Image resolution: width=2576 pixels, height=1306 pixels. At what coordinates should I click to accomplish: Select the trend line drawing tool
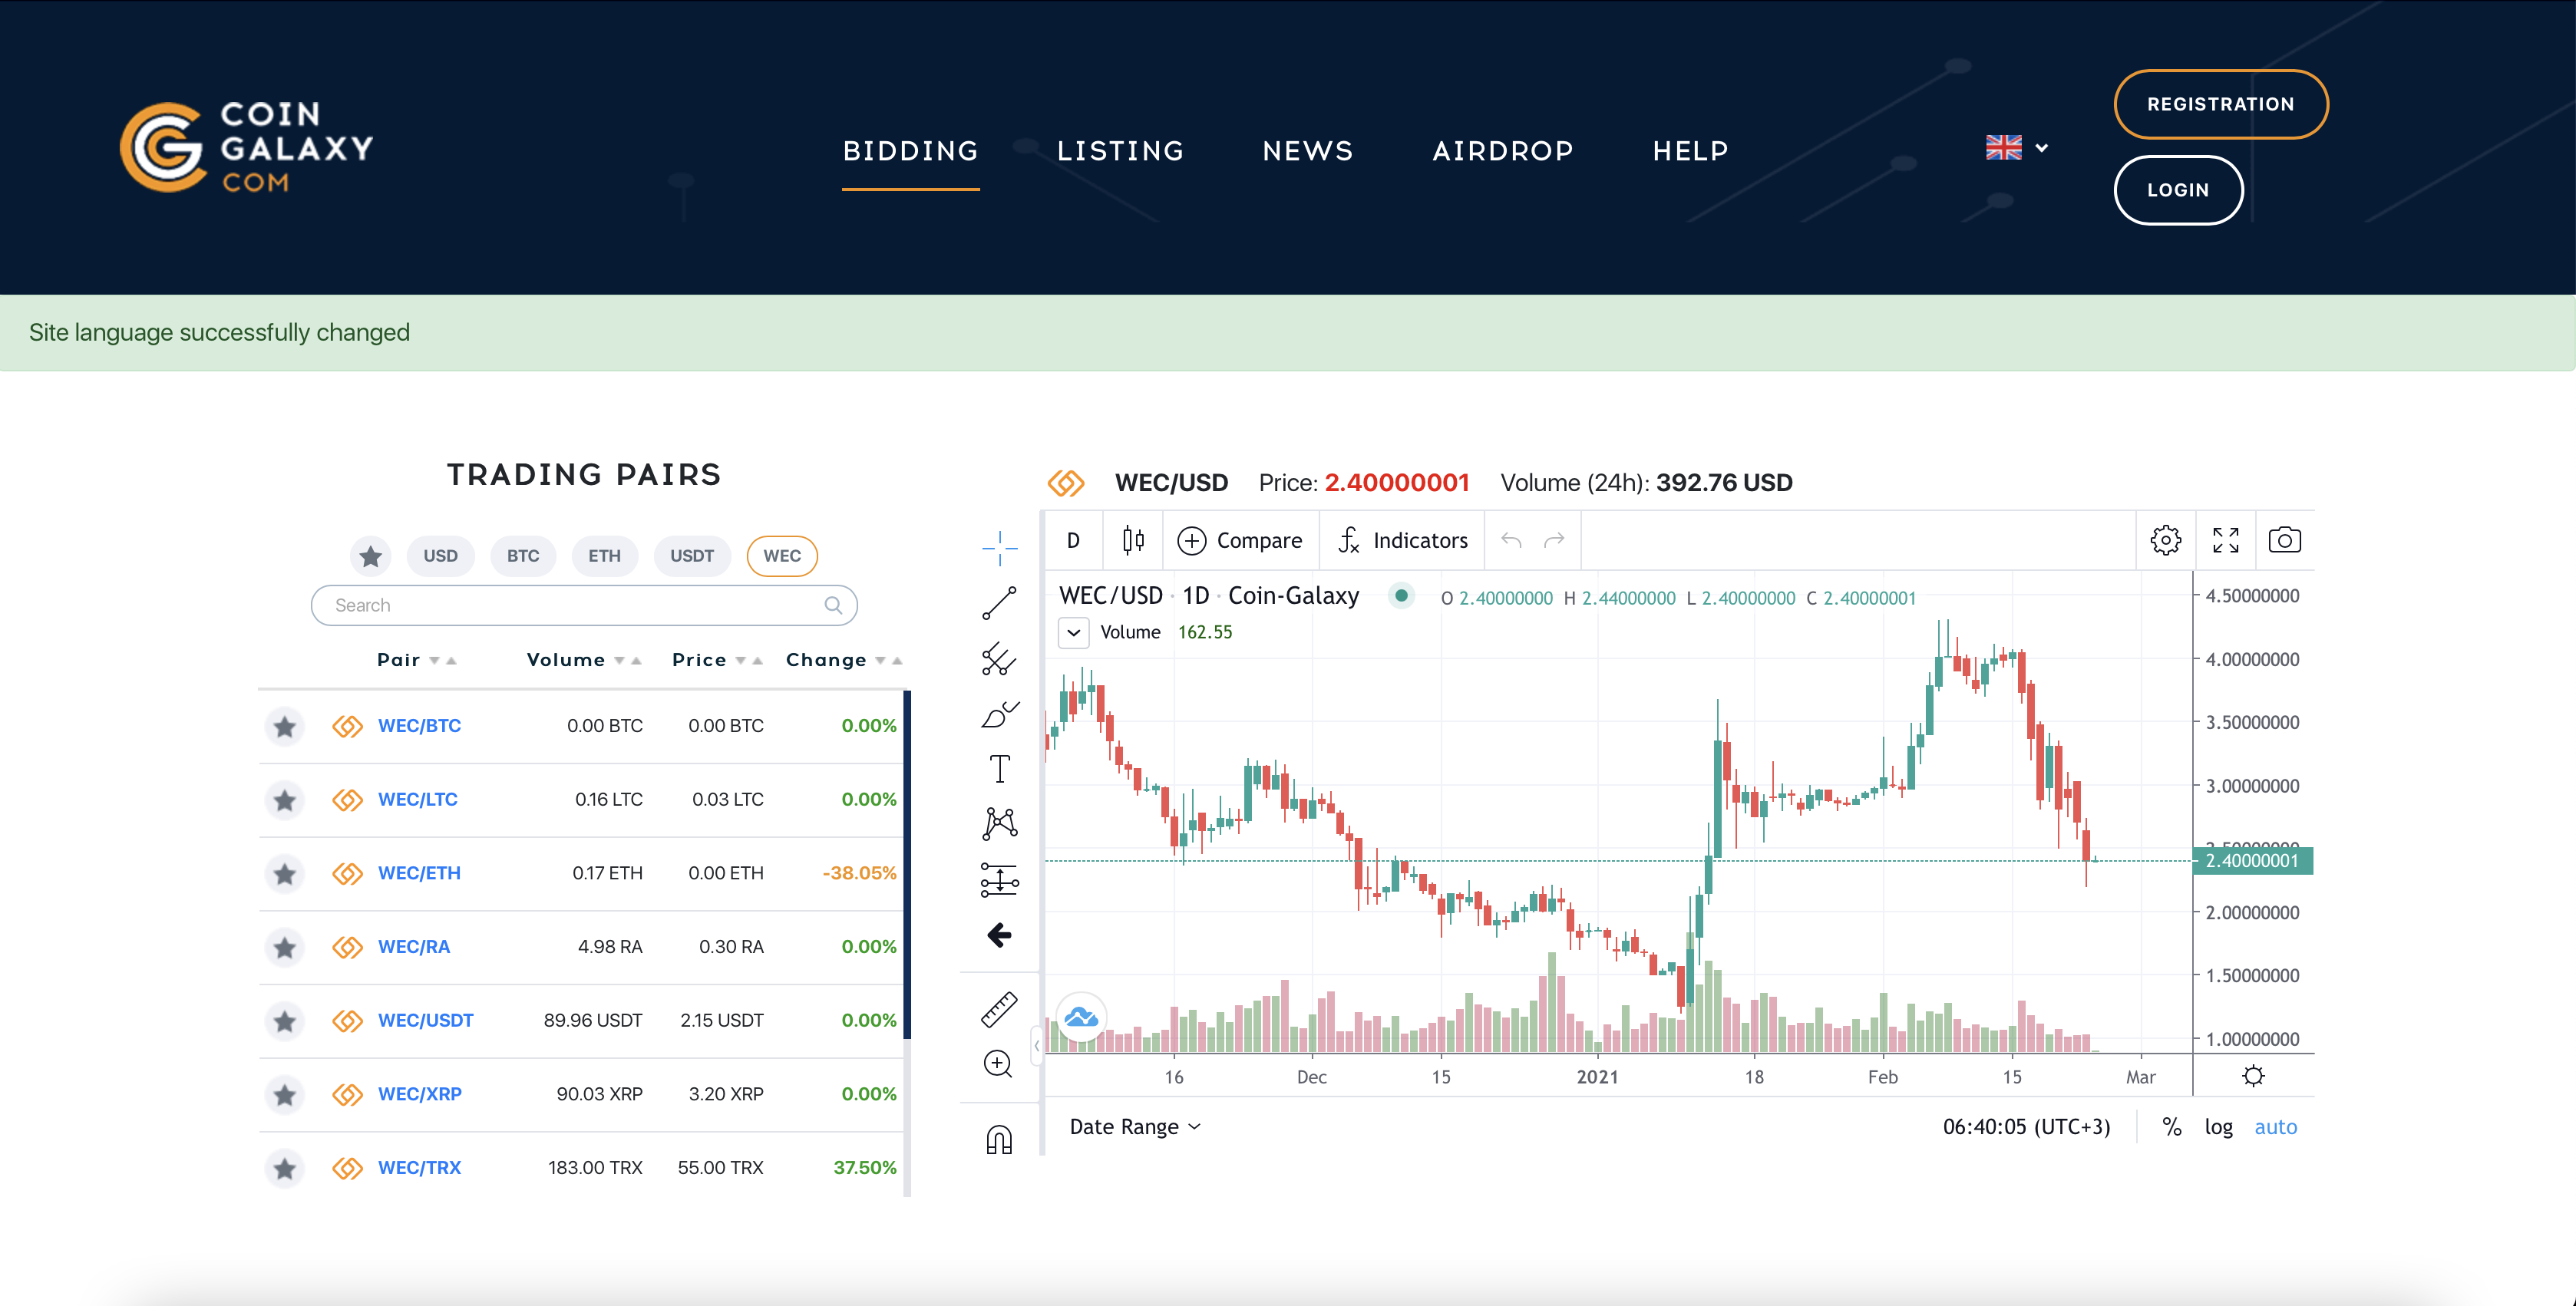999,603
